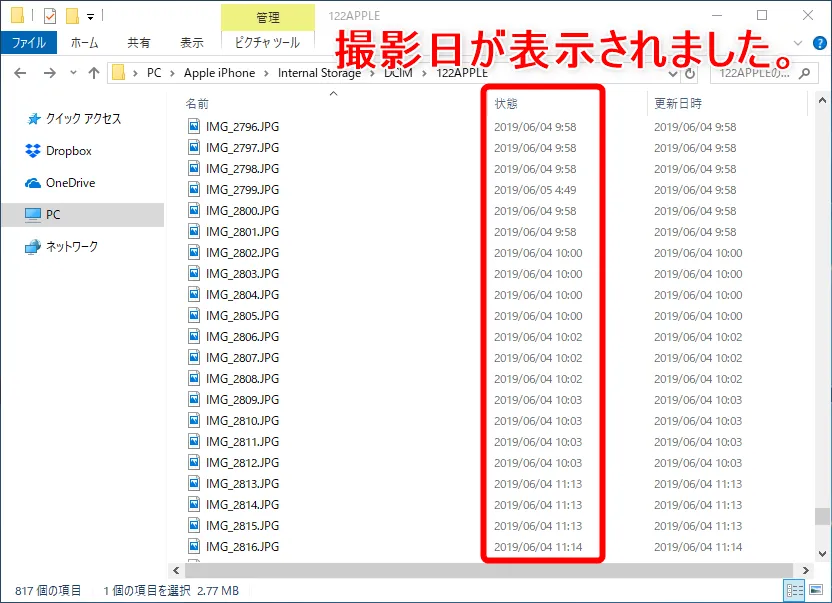Click the New Folder quick access icon
This screenshot has width=832, height=603.
pyautogui.click(x=72, y=16)
